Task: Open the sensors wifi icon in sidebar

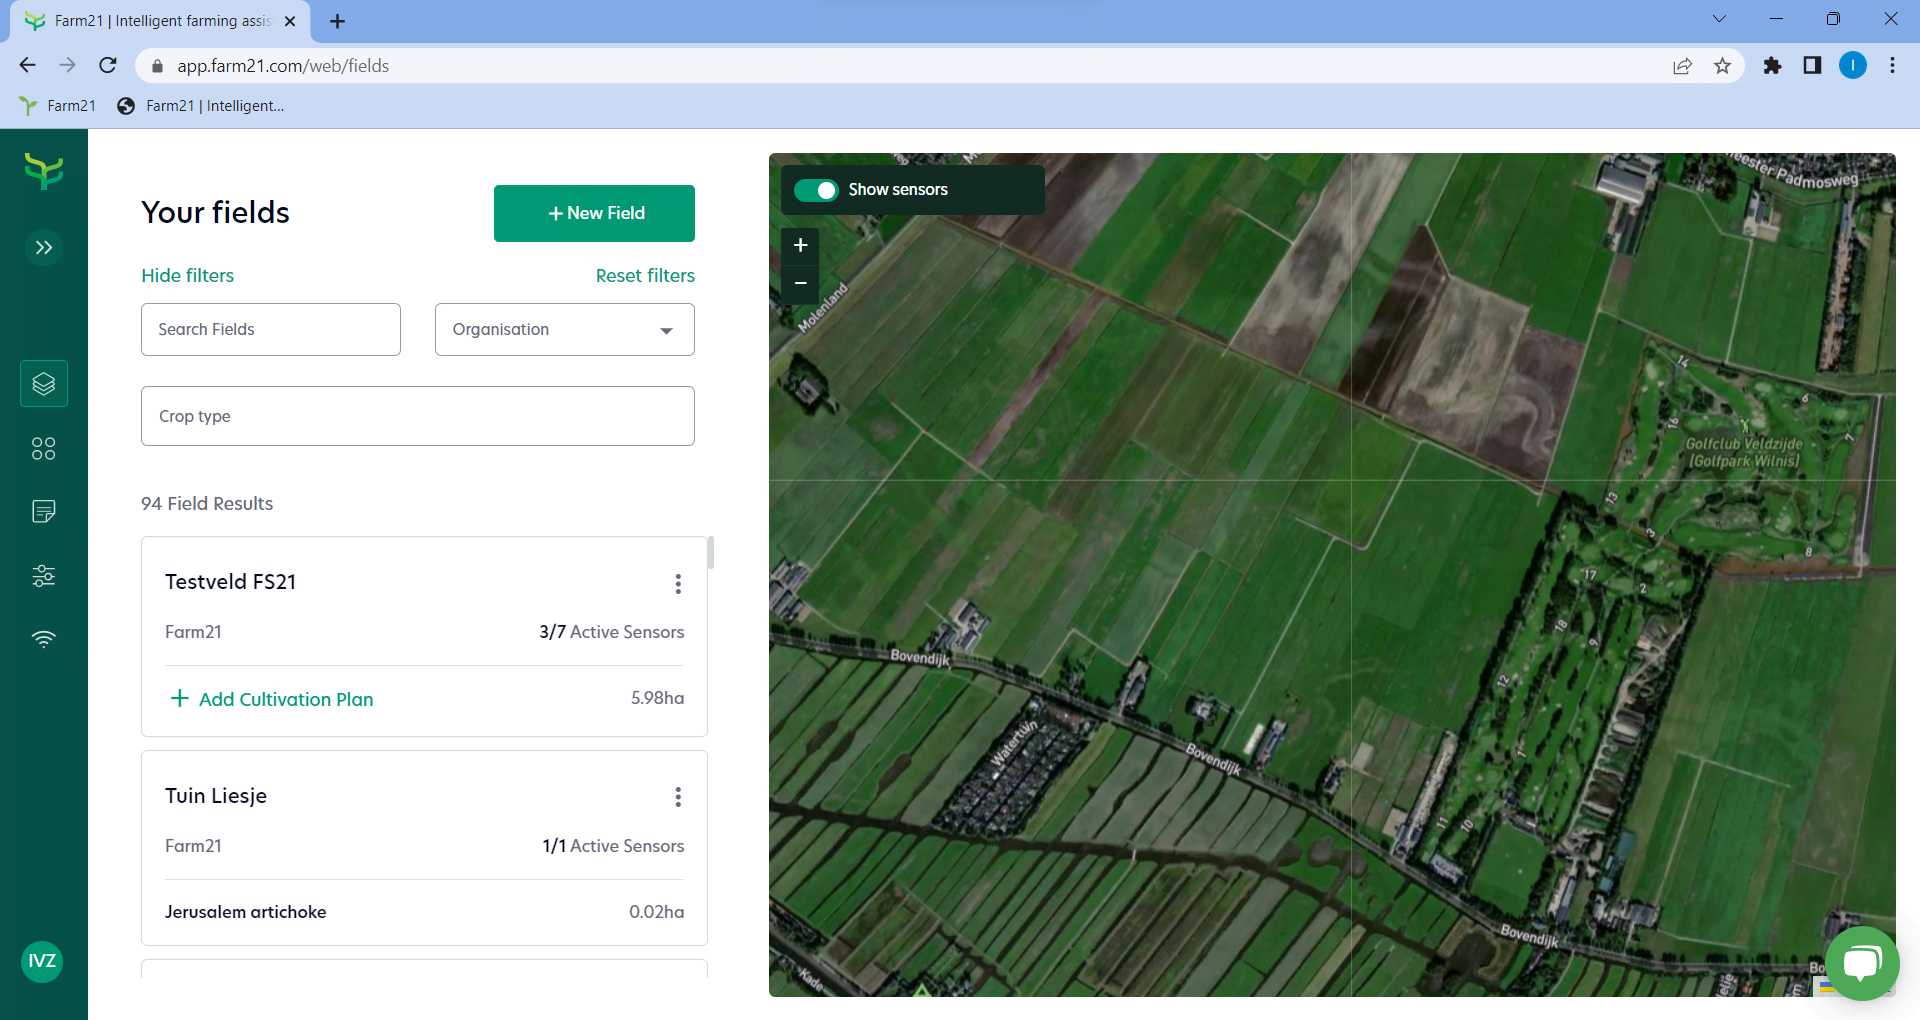Action: point(43,639)
